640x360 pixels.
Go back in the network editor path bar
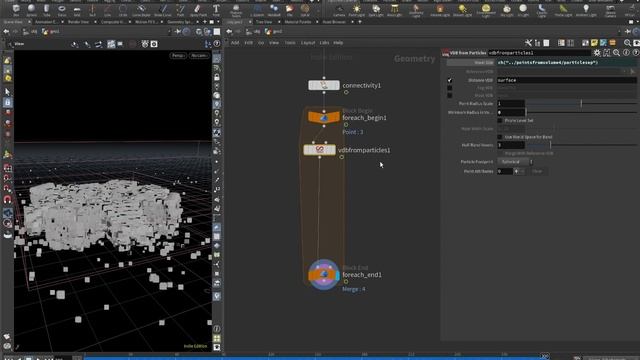(x=229, y=31)
